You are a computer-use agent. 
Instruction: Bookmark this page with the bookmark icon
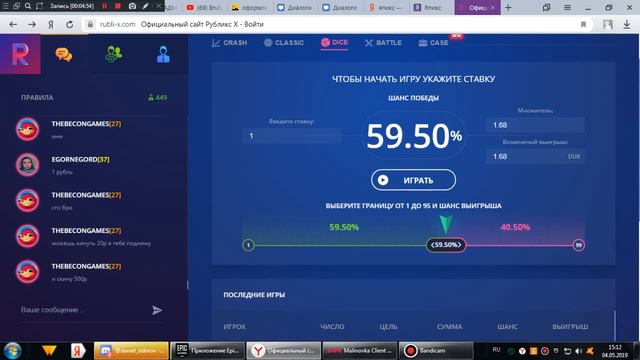pyautogui.click(x=584, y=24)
